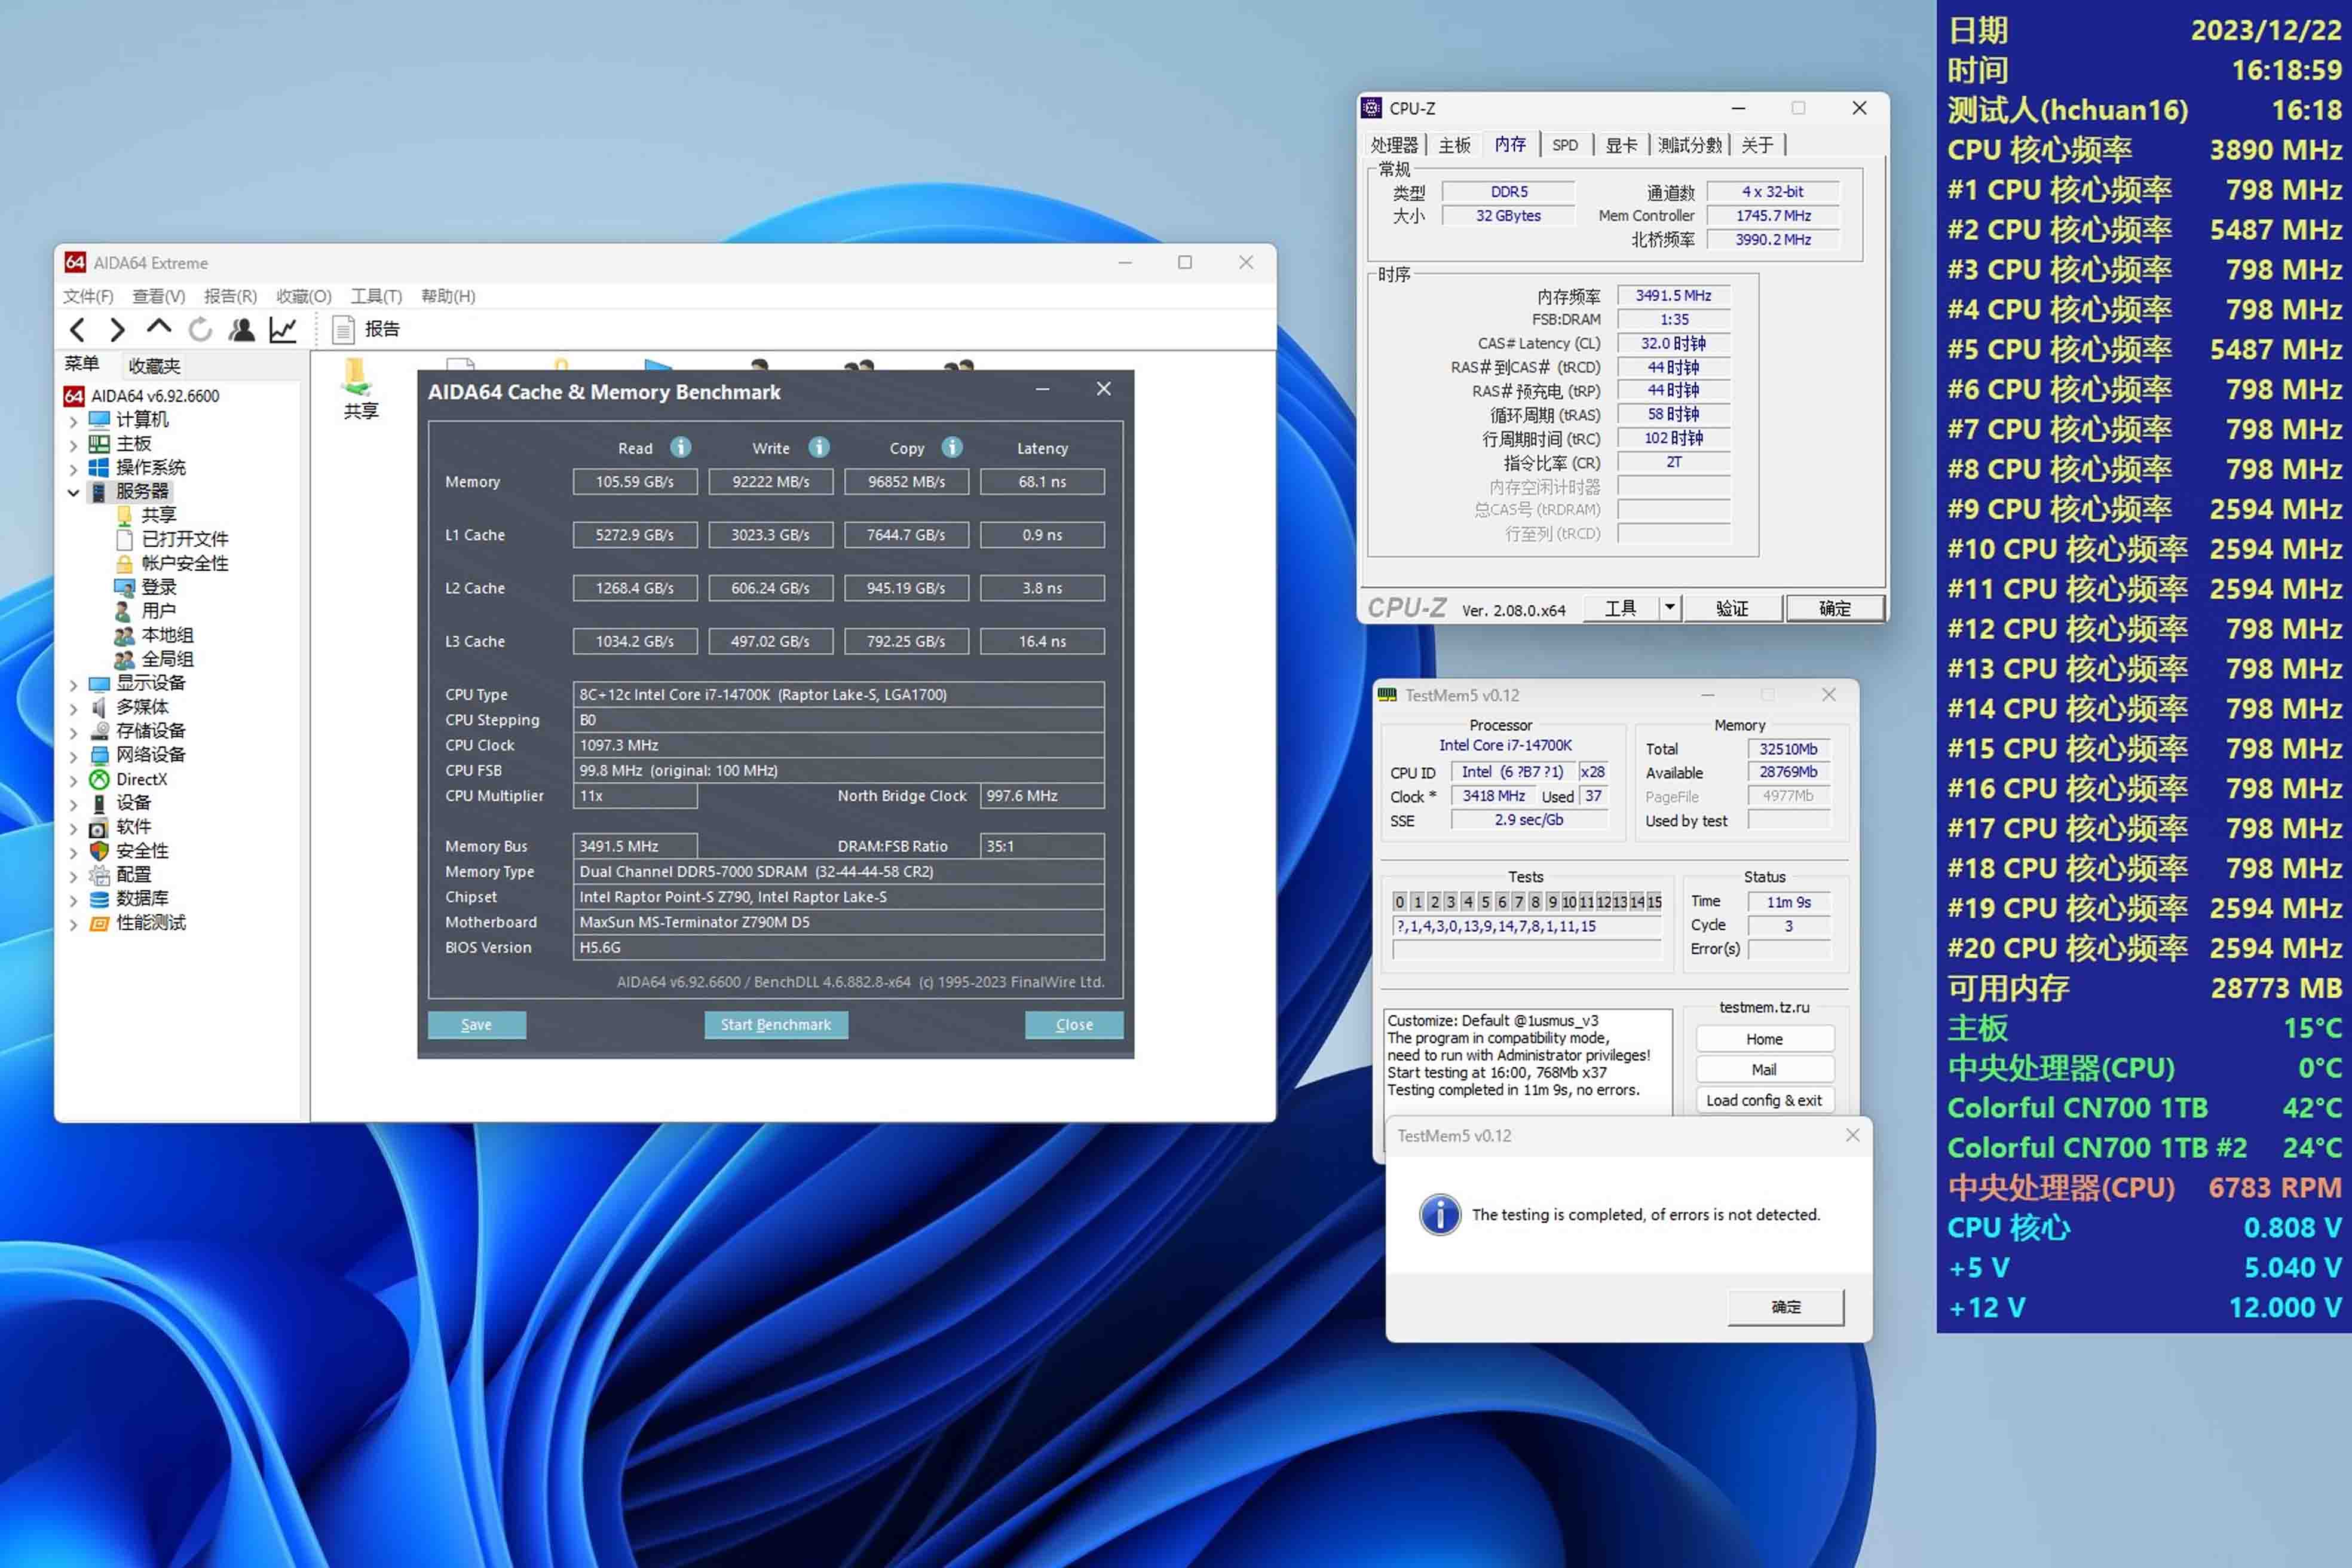Click CPU-Z 确定 button

[1835, 608]
